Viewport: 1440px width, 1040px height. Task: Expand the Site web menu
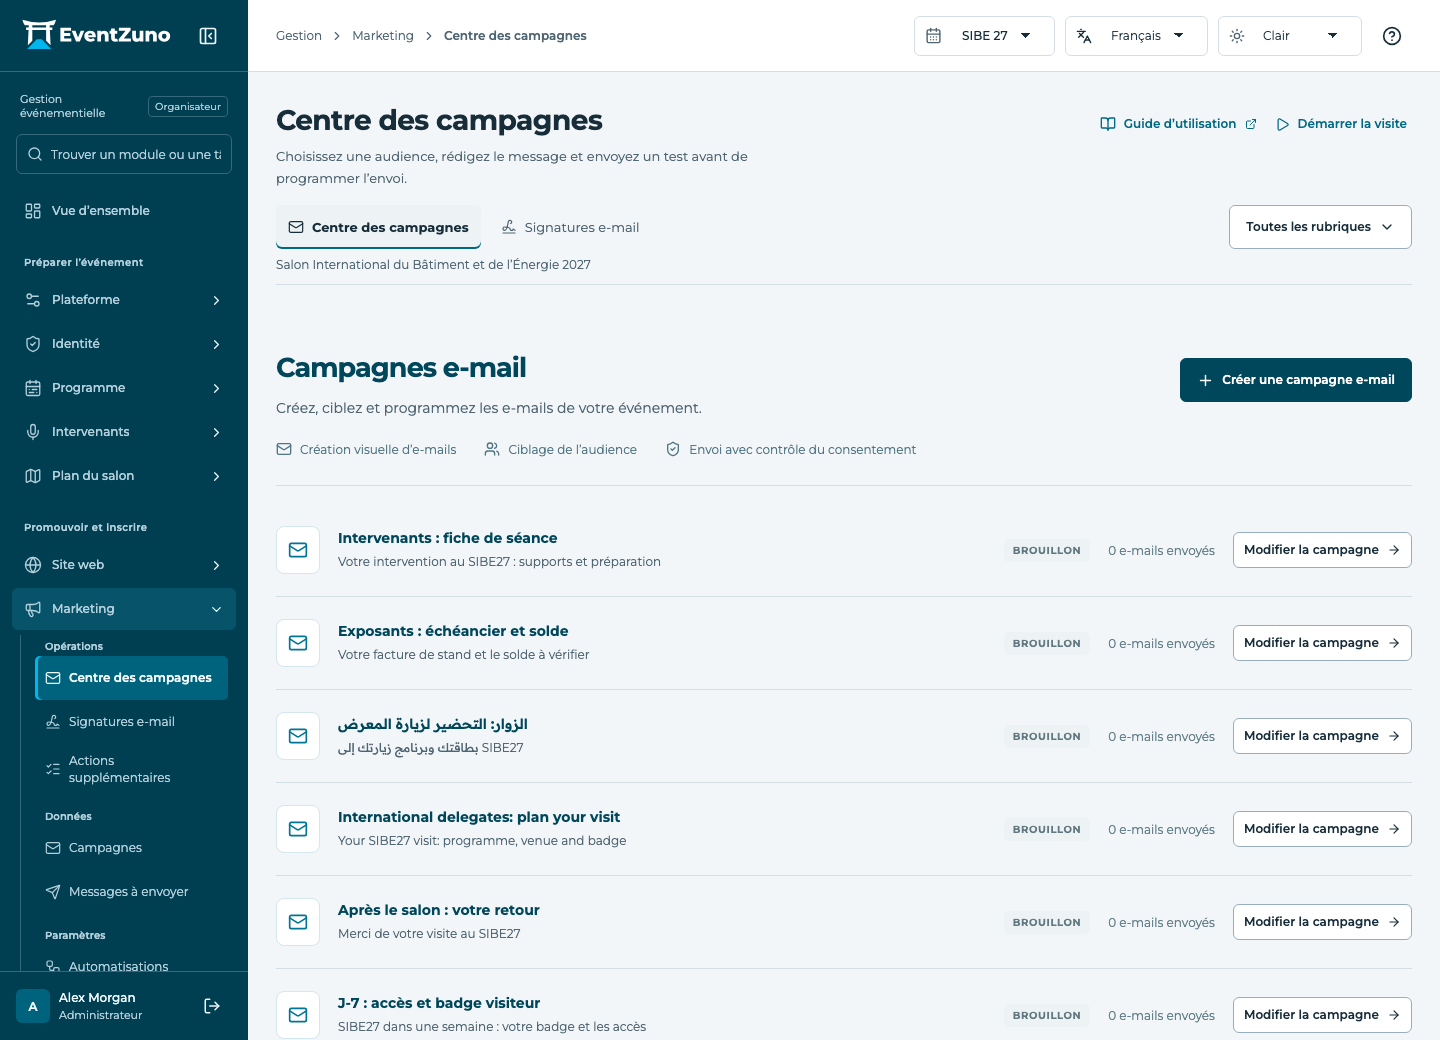(124, 565)
